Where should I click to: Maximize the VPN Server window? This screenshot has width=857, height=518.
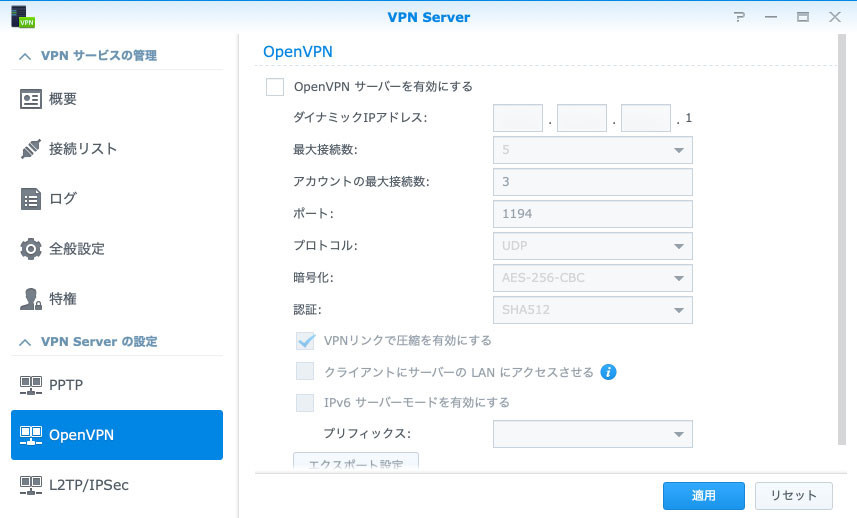[803, 17]
